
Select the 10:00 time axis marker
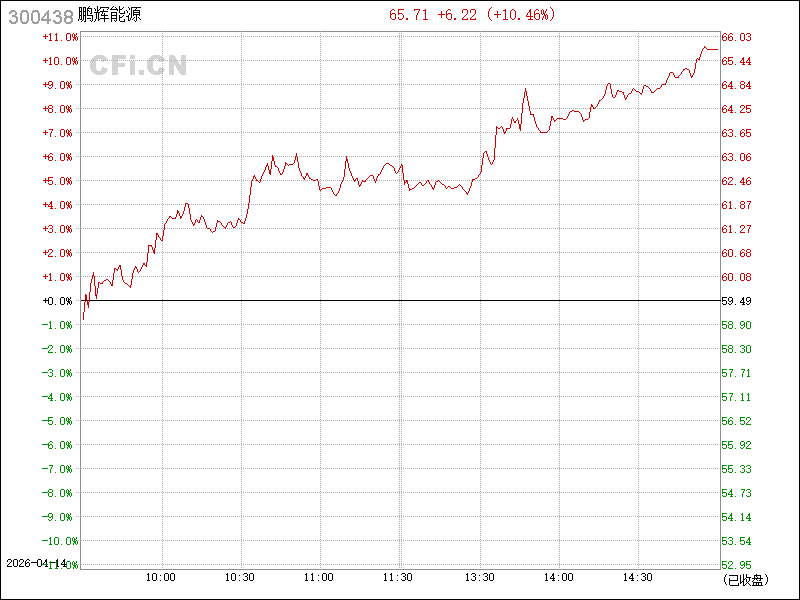(161, 577)
